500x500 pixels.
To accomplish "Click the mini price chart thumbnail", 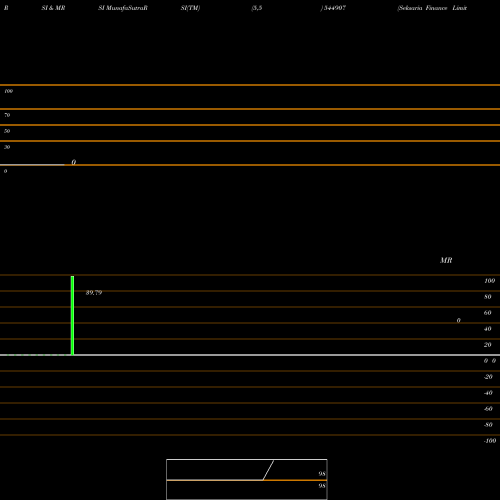I will (247, 479).
